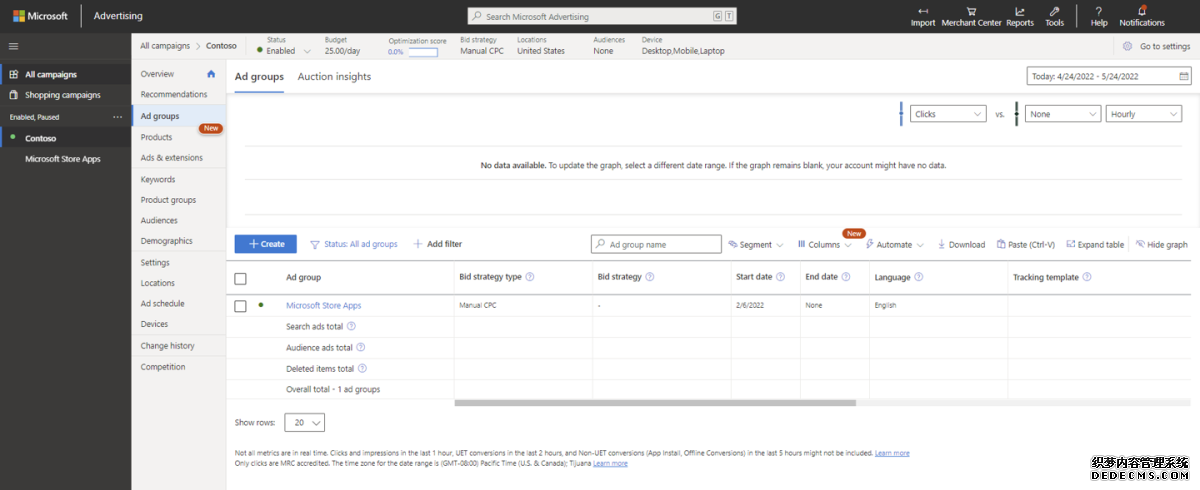This screenshot has width=1200, height=490.
Task: Open the Show rows 20 dropdown
Action: [305, 423]
